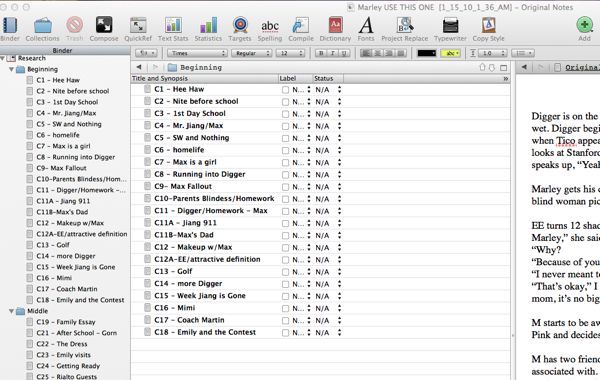Toggle label checkbox for C16 - Mimi
The height and width of the screenshot is (380, 600).
pos(285,308)
